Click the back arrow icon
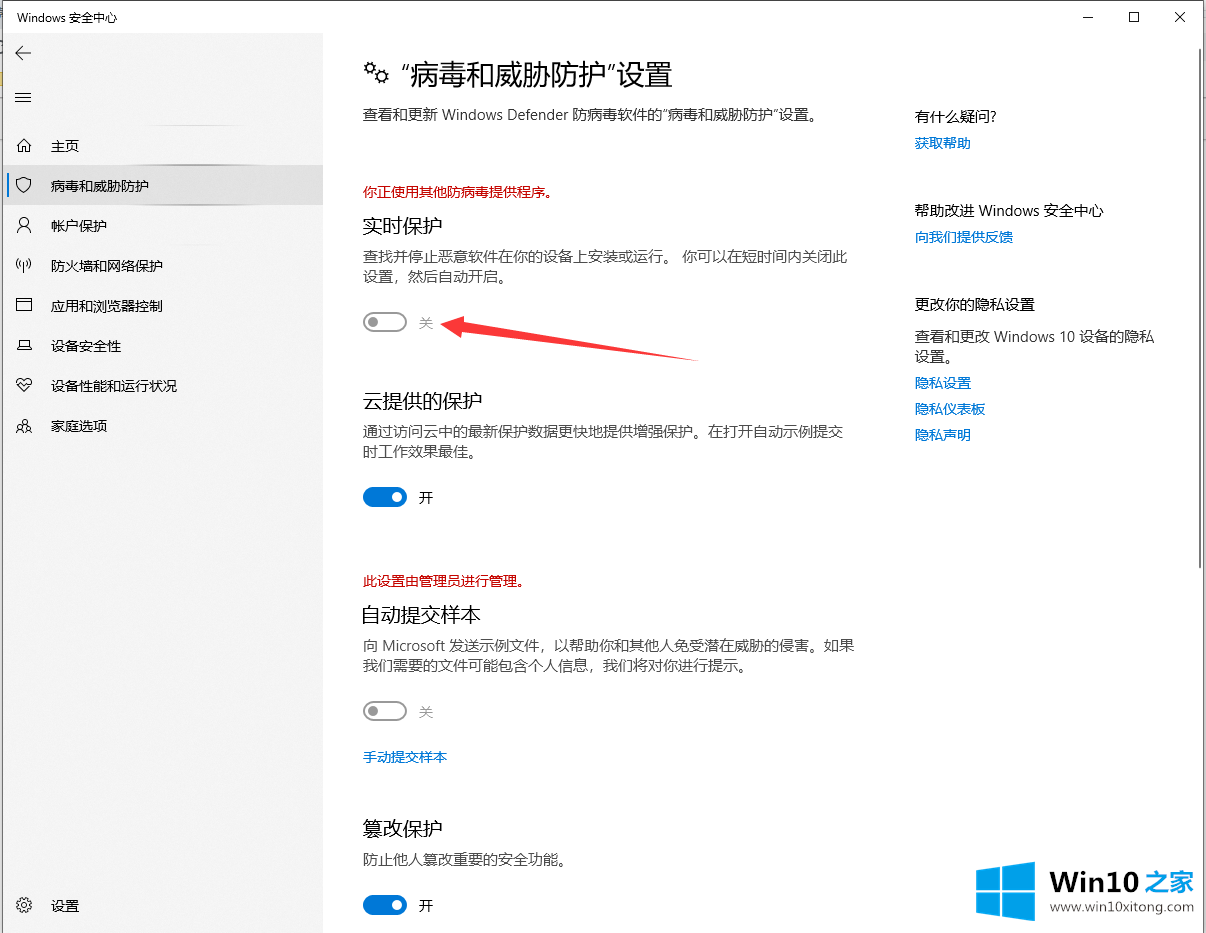The image size is (1206, 933). click(x=23, y=53)
